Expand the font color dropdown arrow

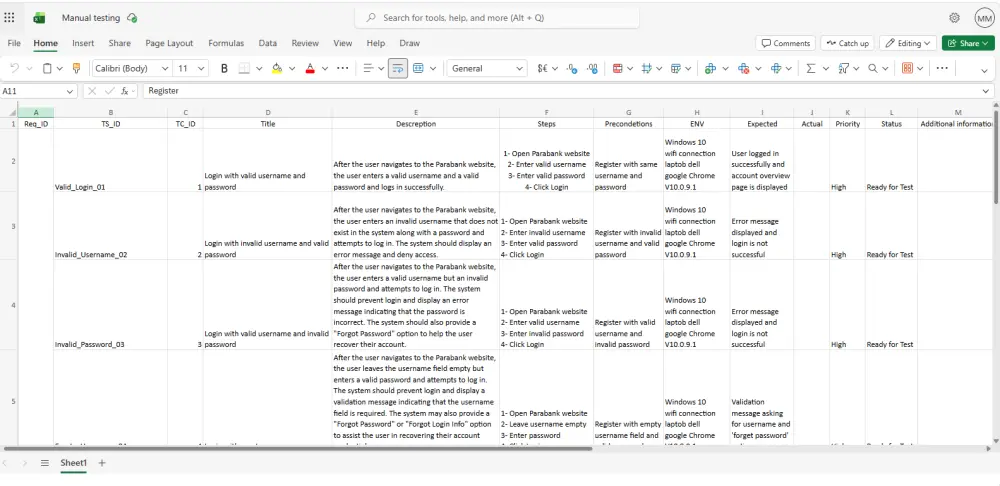[x=325, y=69]
